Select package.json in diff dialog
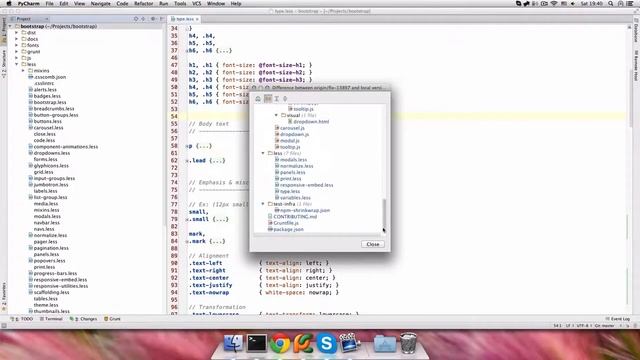Viewport: 640px width, 360px height. (x=286, y=229)
